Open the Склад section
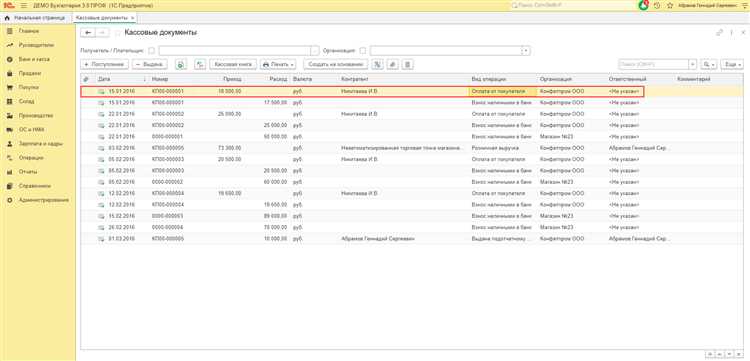Image resolution: width=750 pixels, height=361 pixels. 27,101
